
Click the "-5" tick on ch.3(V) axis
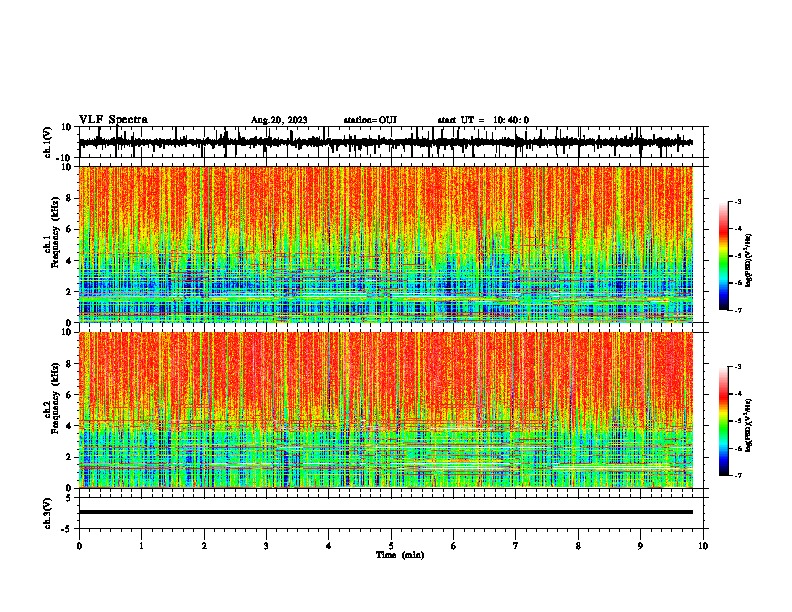pos(67,529)
